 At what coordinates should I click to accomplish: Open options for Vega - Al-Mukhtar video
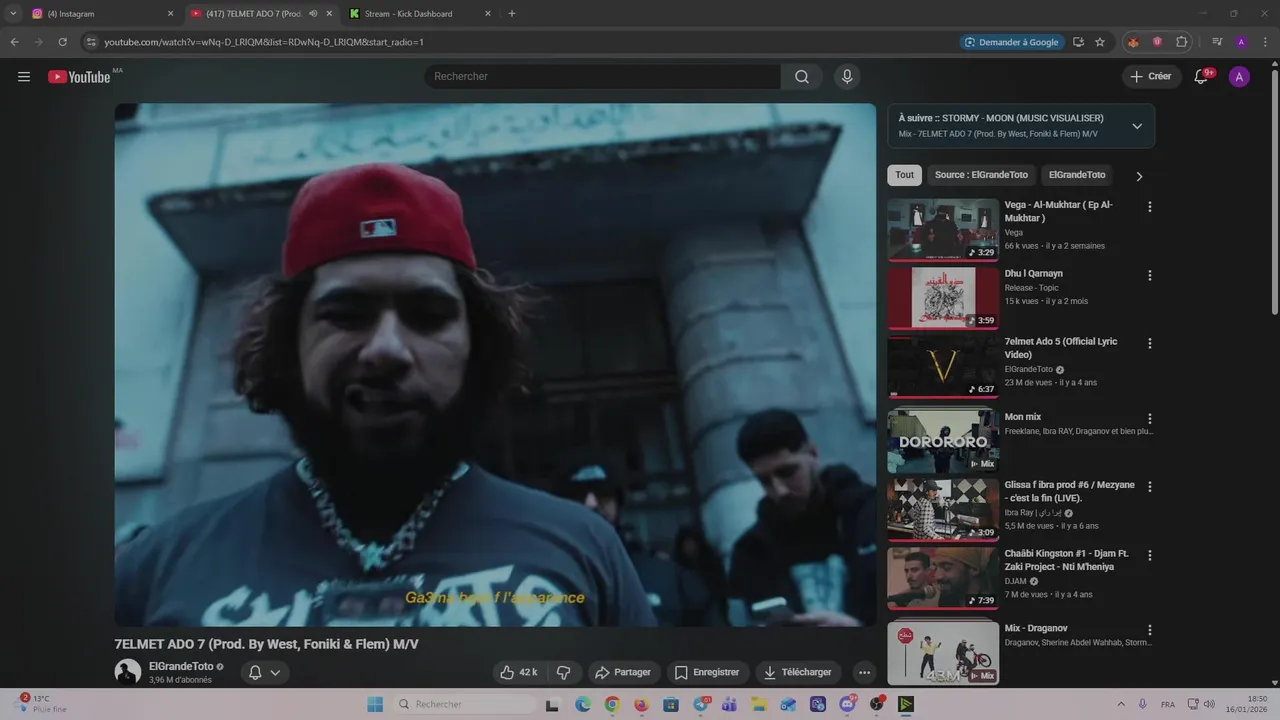pos(1149,207)
